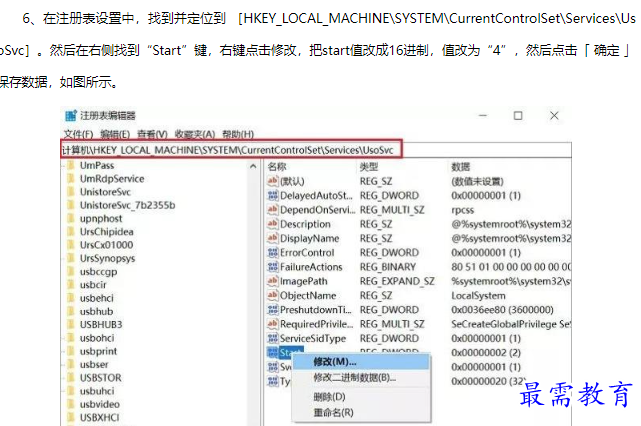The image size is (641, 426).
Task: Open the 帮助(H) menu
Action: [238, 134]
